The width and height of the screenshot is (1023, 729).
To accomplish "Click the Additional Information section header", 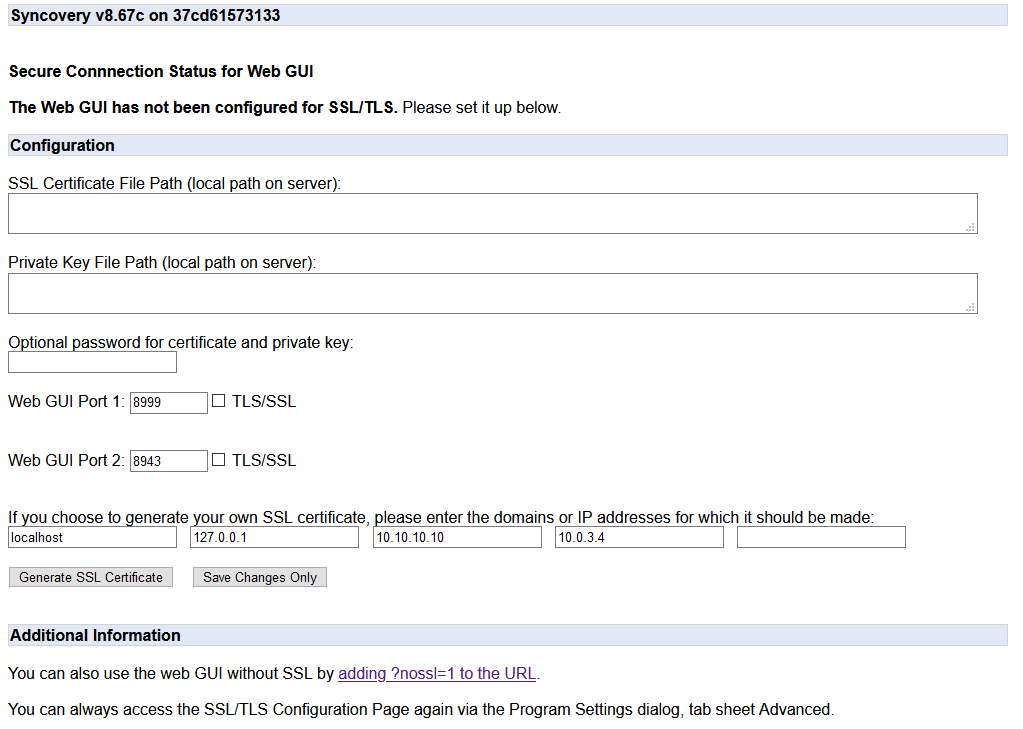I will pos(95,636).
